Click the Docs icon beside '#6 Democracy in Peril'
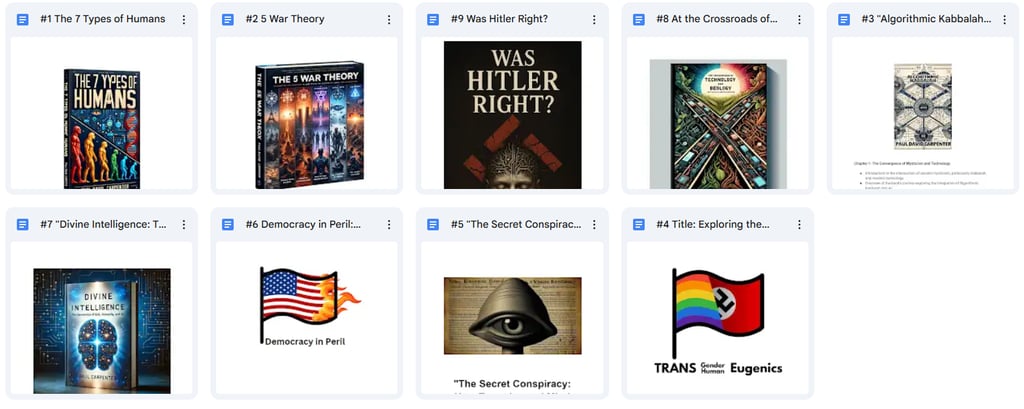 click(x=228, y=225)
